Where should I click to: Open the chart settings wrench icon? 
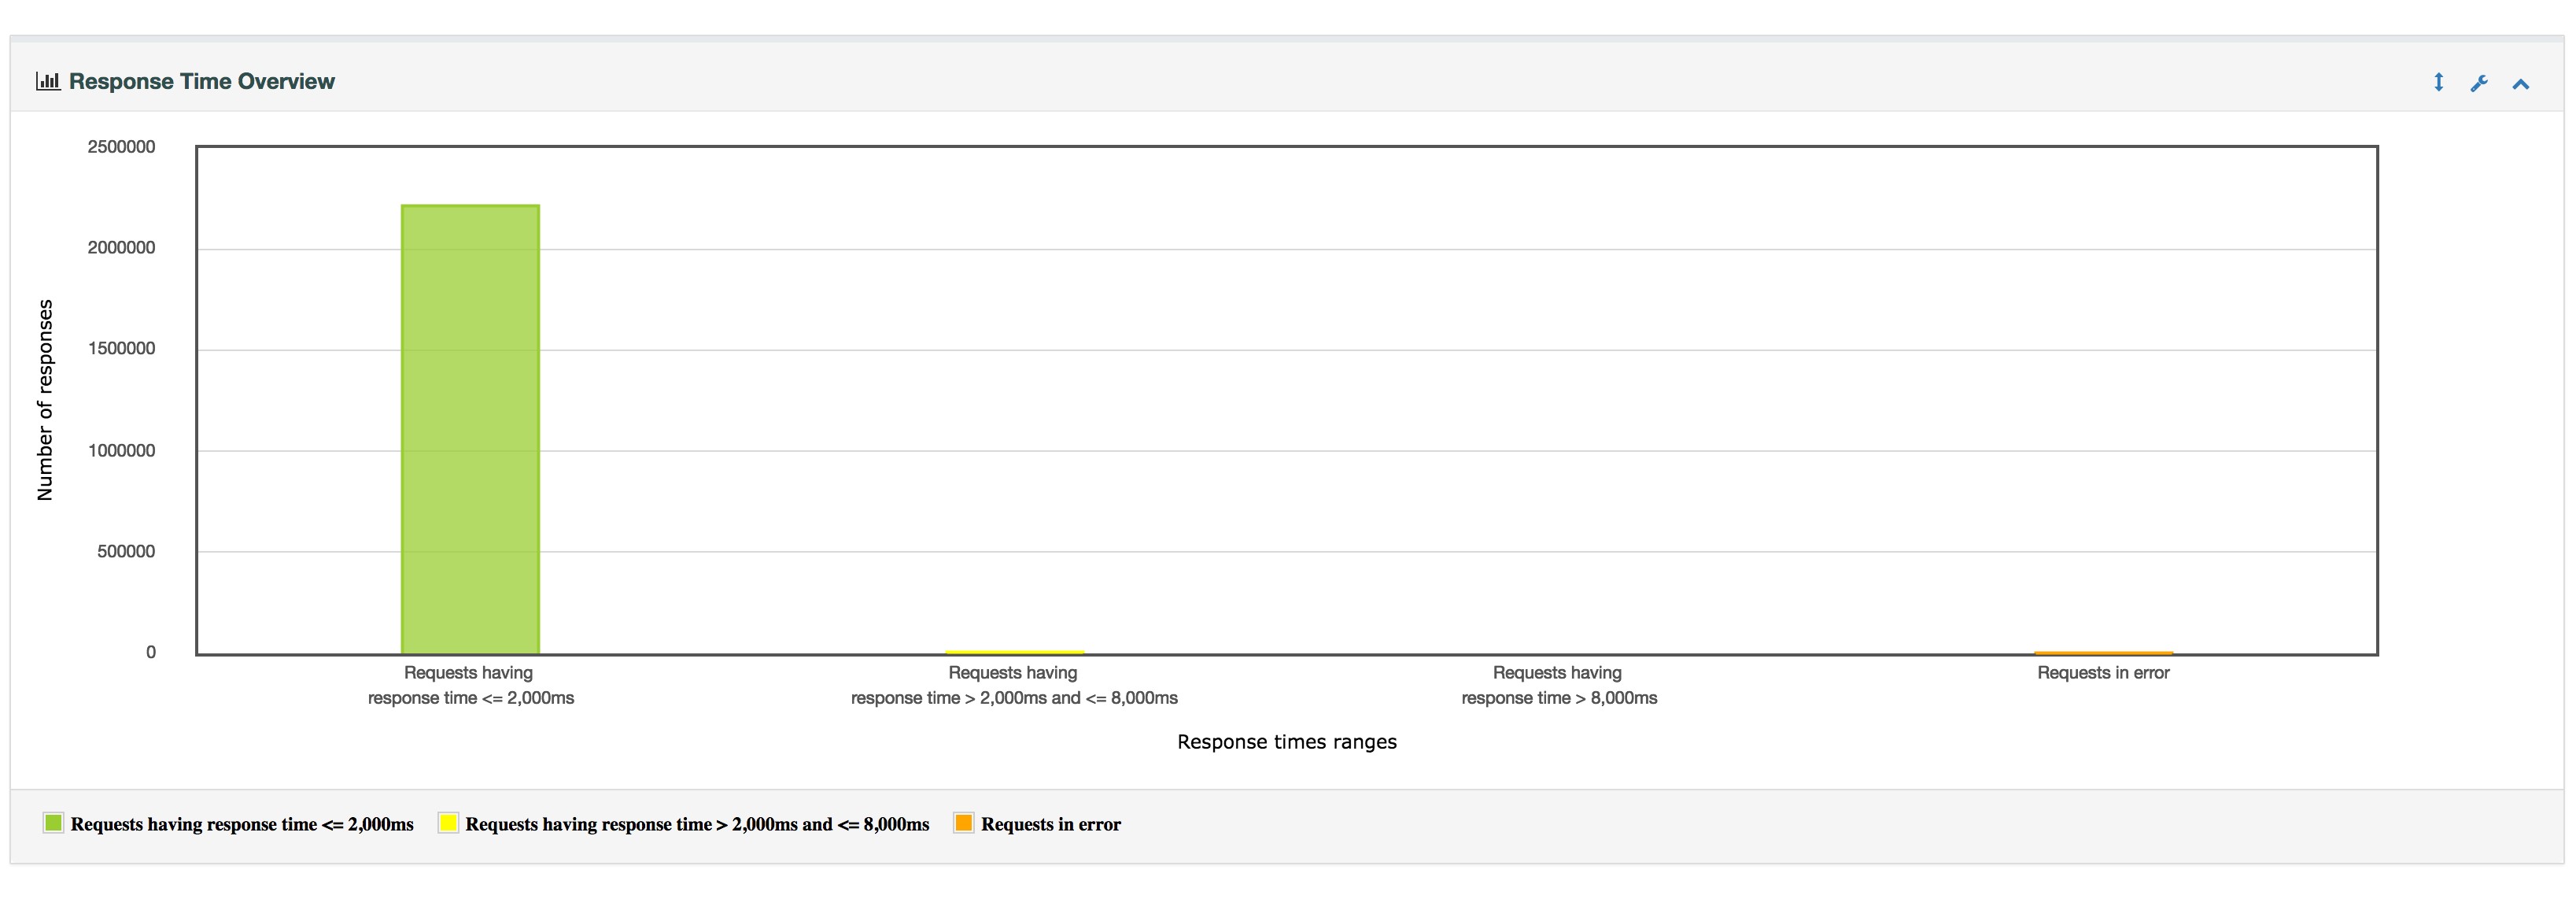[x=2479, y=83]
